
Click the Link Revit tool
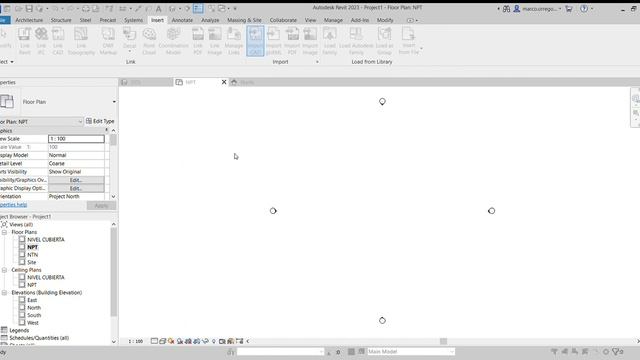click(24, 41)
